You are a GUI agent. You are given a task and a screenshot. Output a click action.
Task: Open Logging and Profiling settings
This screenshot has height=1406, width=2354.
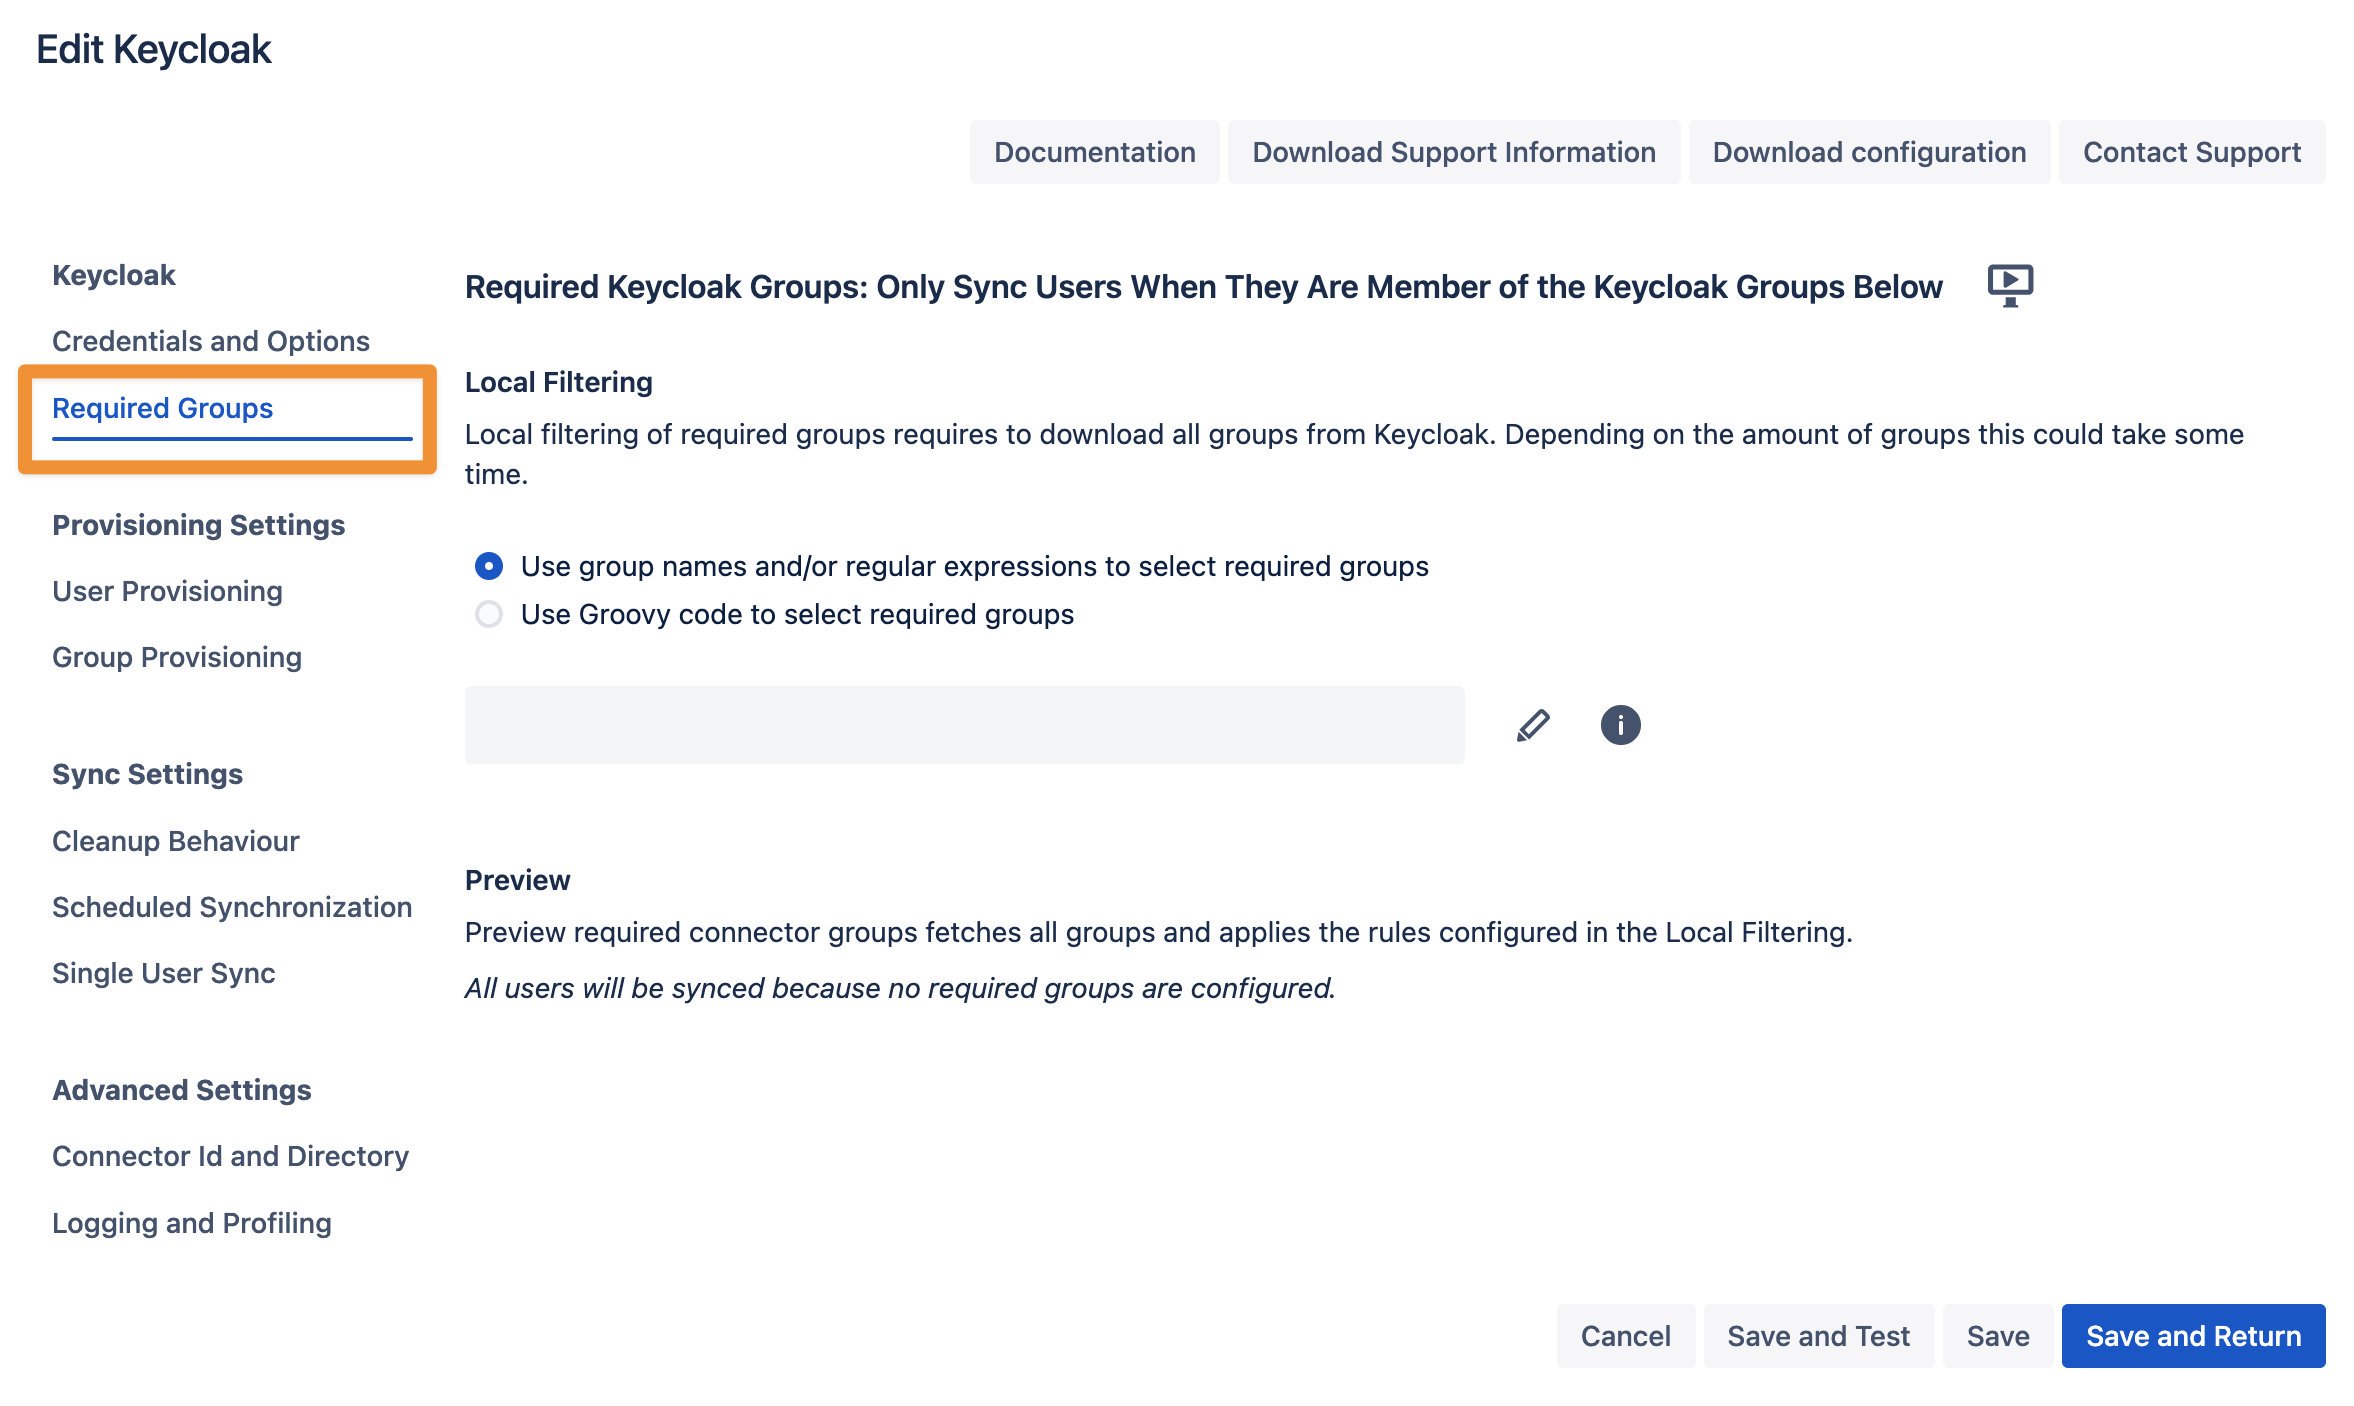click(x=191, y=1223)
